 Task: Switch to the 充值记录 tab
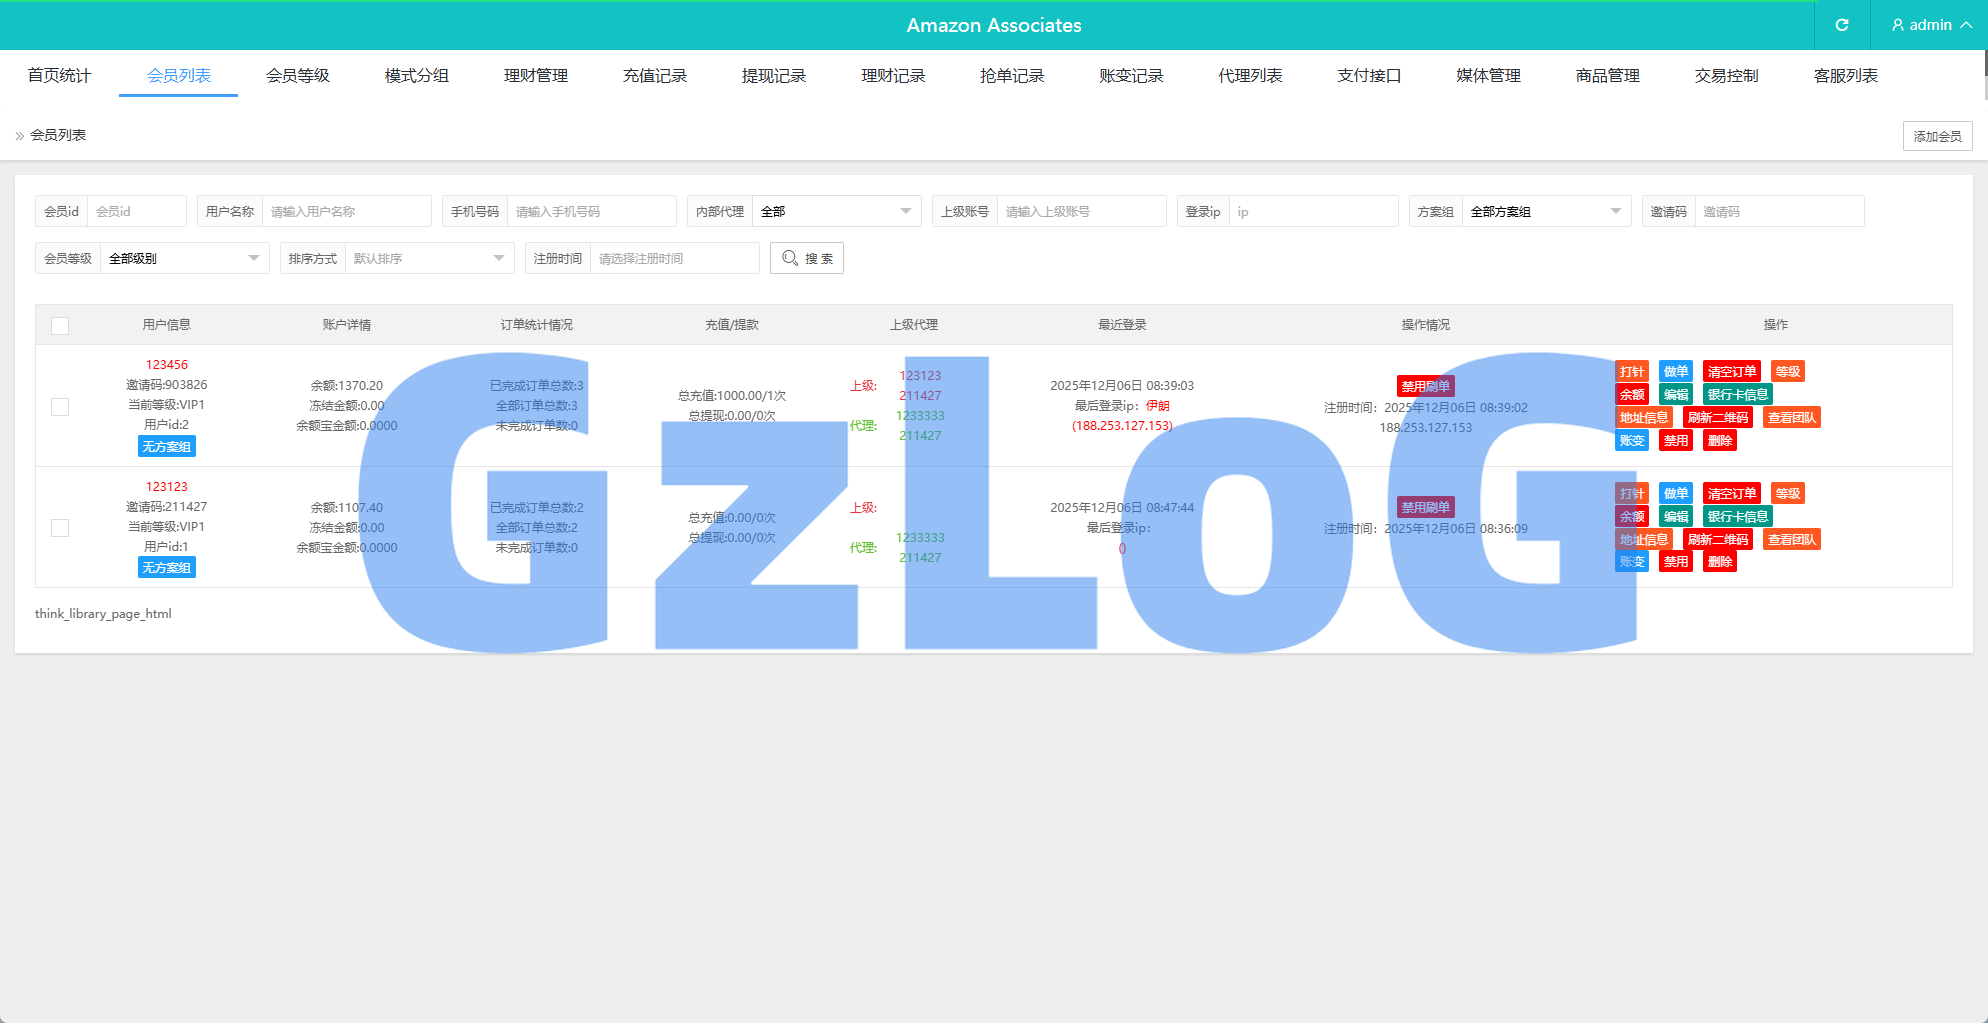tap(655, 76)
